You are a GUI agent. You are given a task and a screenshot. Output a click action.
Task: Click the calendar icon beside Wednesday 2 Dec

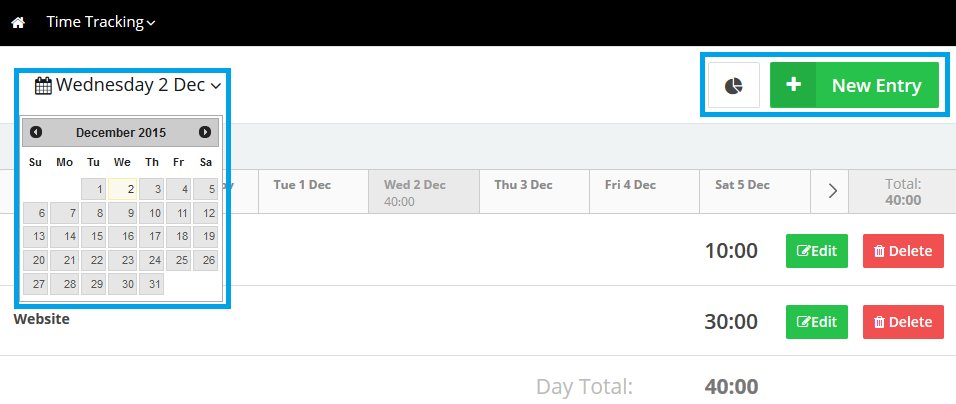click(x=43, y=86)
